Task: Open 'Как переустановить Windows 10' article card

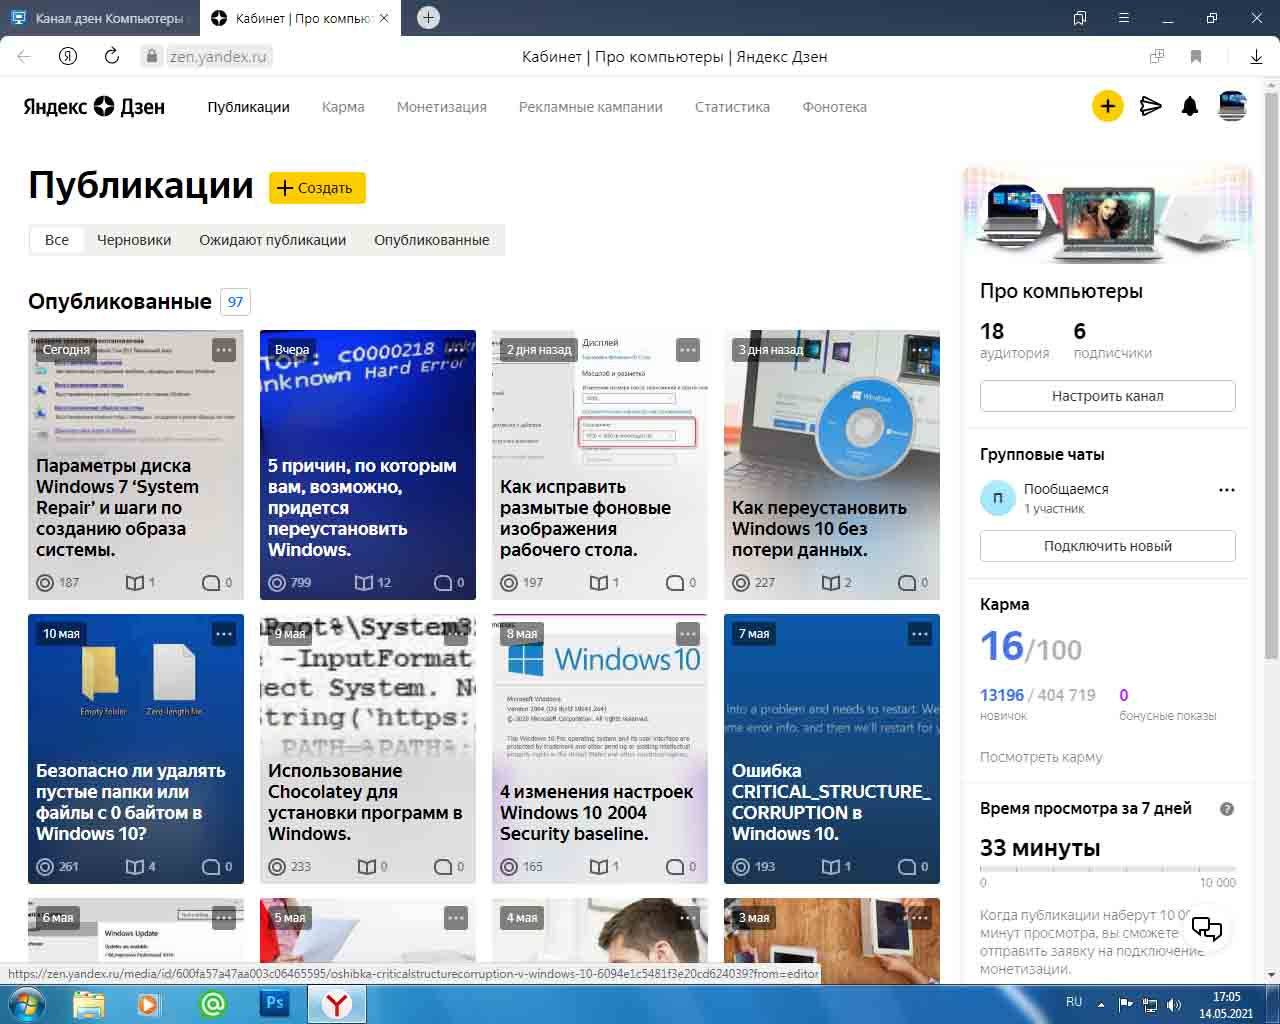Action: [x=832, y=465]
